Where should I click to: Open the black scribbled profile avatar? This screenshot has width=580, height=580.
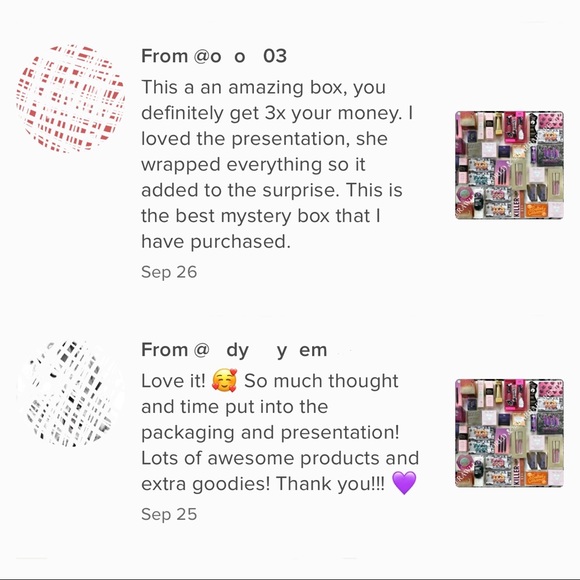(x=70, y=393)
